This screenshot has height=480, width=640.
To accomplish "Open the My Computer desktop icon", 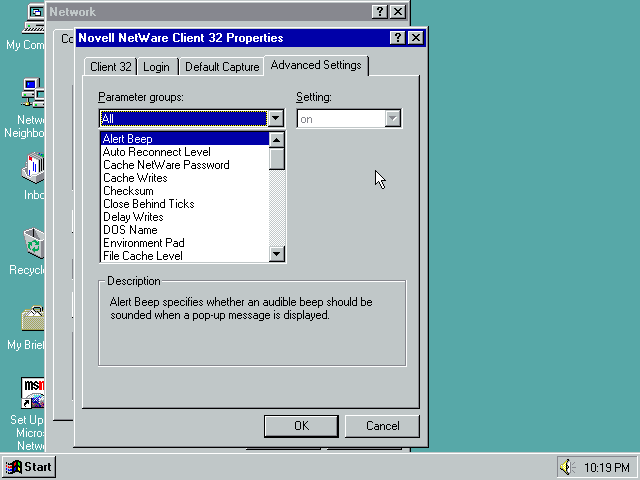I will pos(33,19).
